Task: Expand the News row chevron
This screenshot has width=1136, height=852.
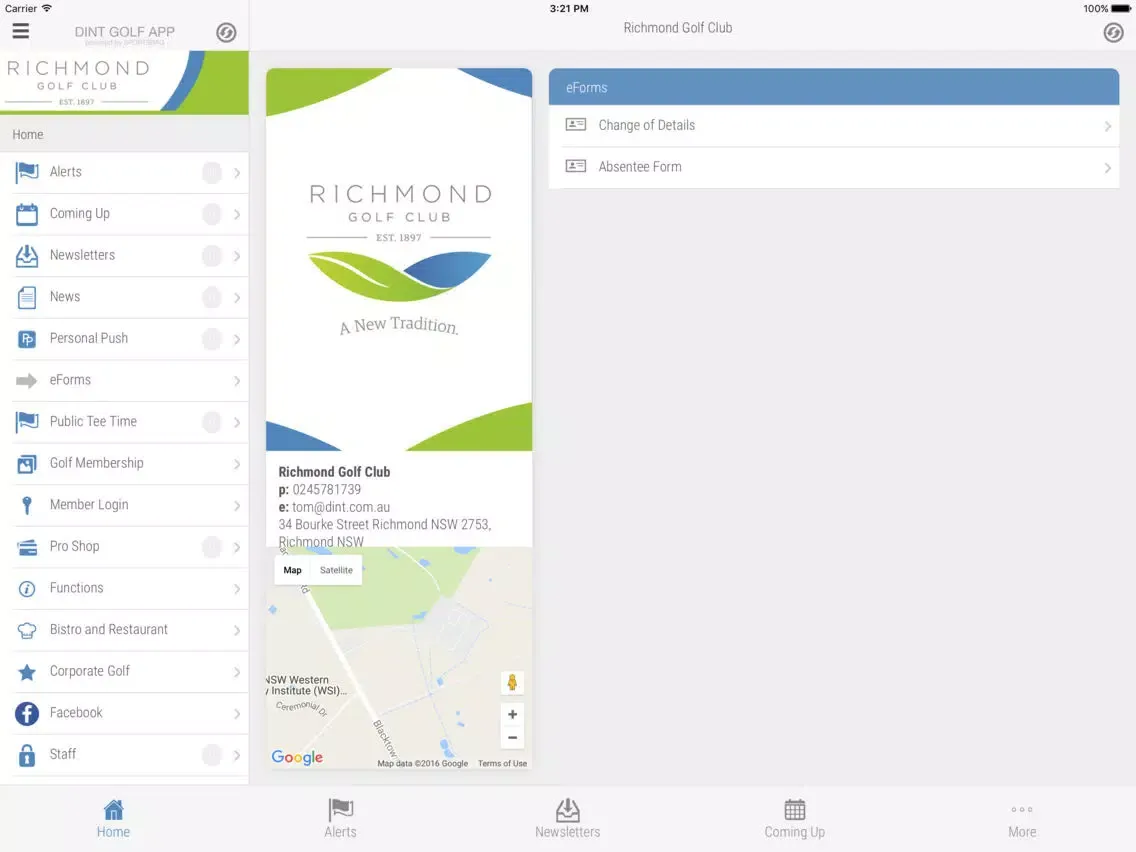Action: pos(237,298)
